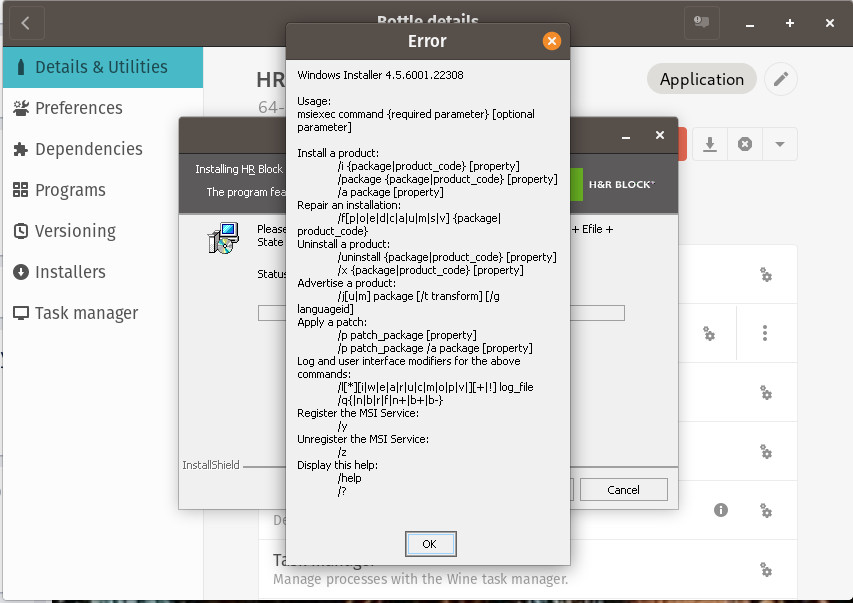The image size is (853, 603).
Task: Minimize the InstallShield installer window
Action: click(626, 136)
